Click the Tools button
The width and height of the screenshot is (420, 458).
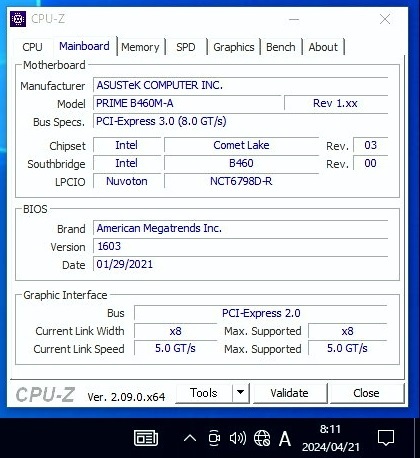tap(204, 393)
